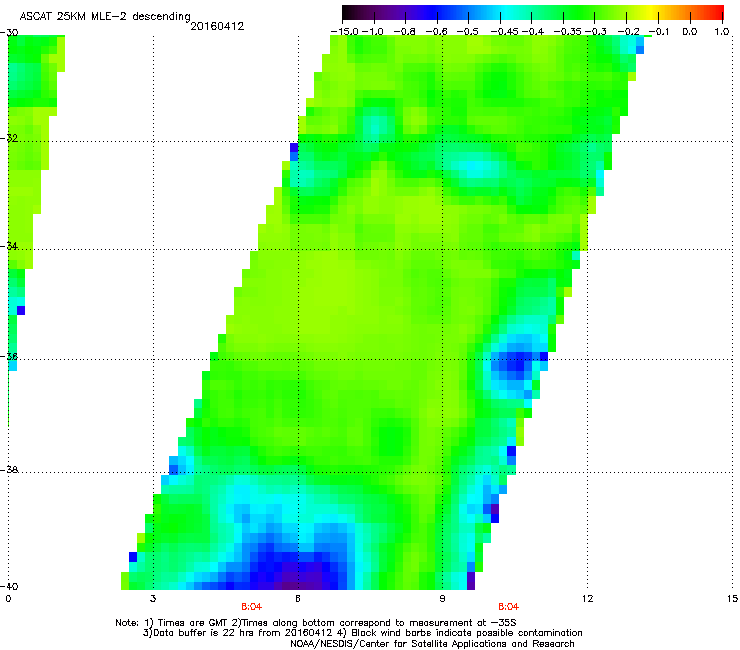Click the color bar label '-0.8'
This screenshot has height=650, width=740.
click(405, 32)
